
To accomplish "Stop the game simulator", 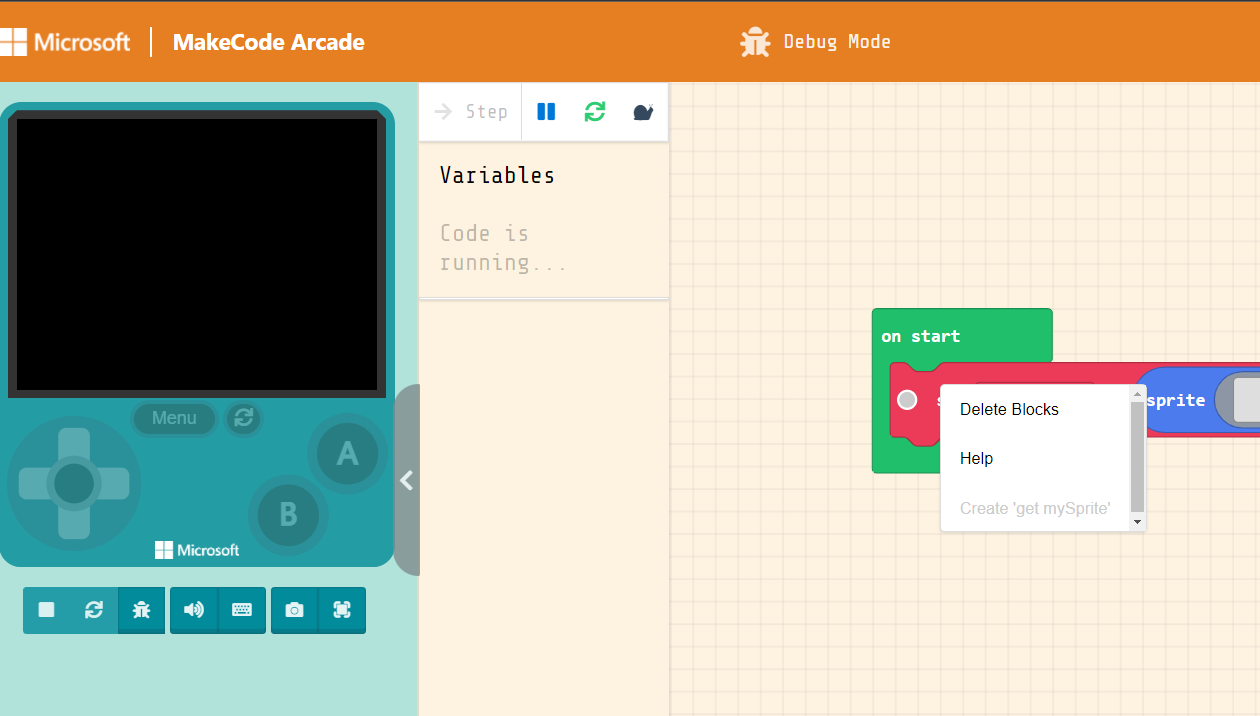I will point(45,609).
